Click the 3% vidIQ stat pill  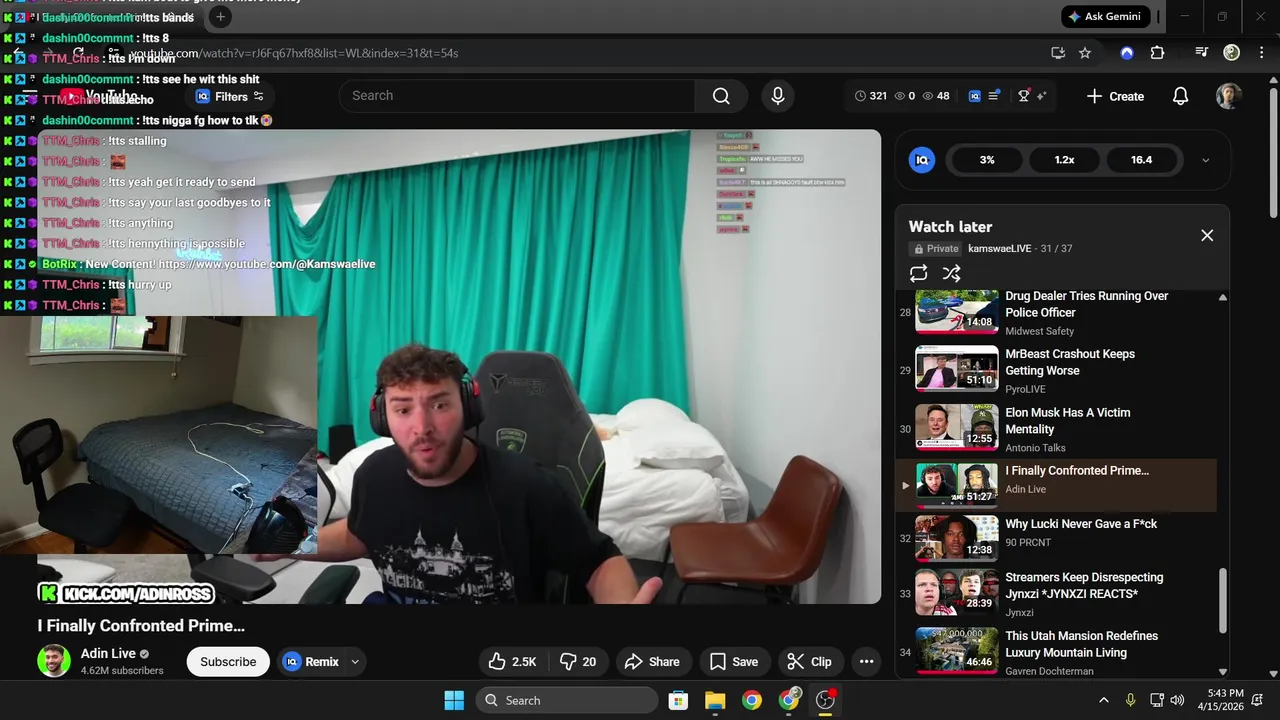tap(987, 160)
